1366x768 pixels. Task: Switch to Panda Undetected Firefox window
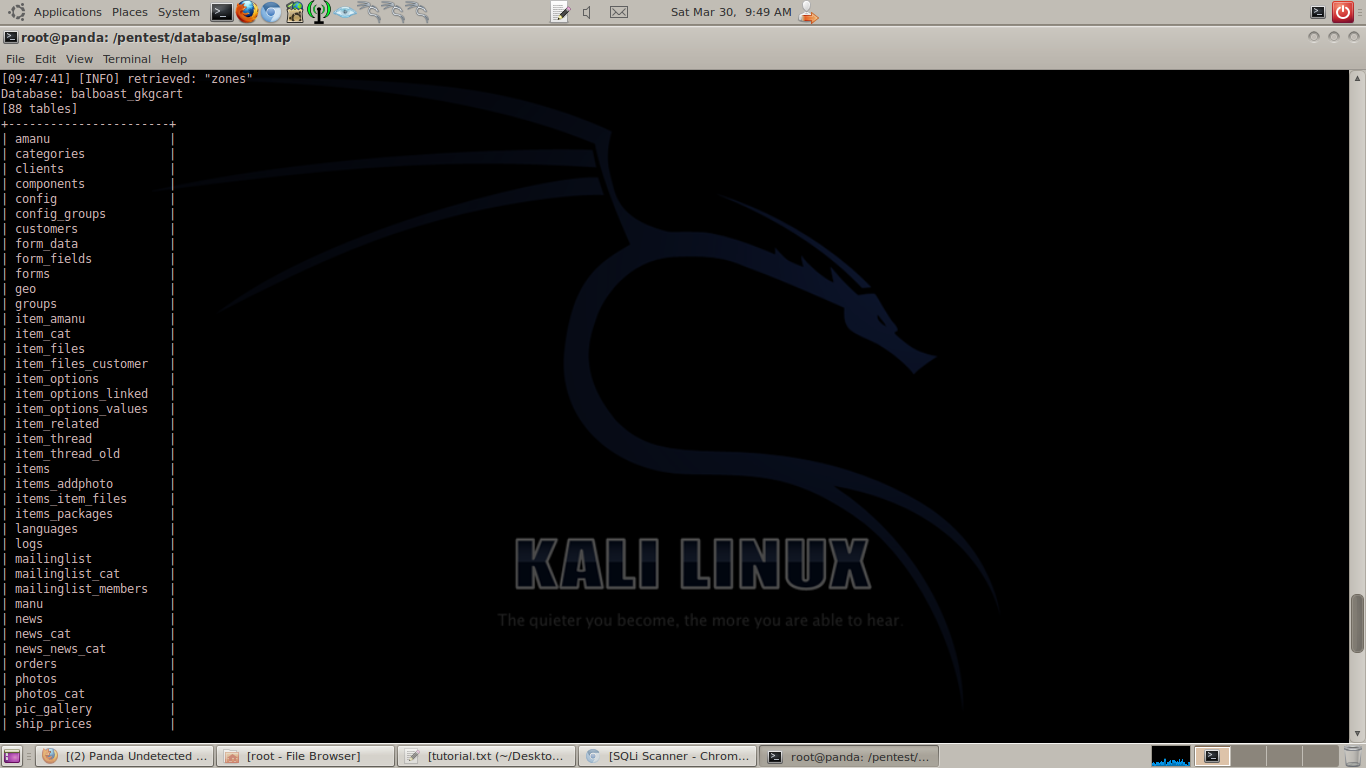[126, 756]
